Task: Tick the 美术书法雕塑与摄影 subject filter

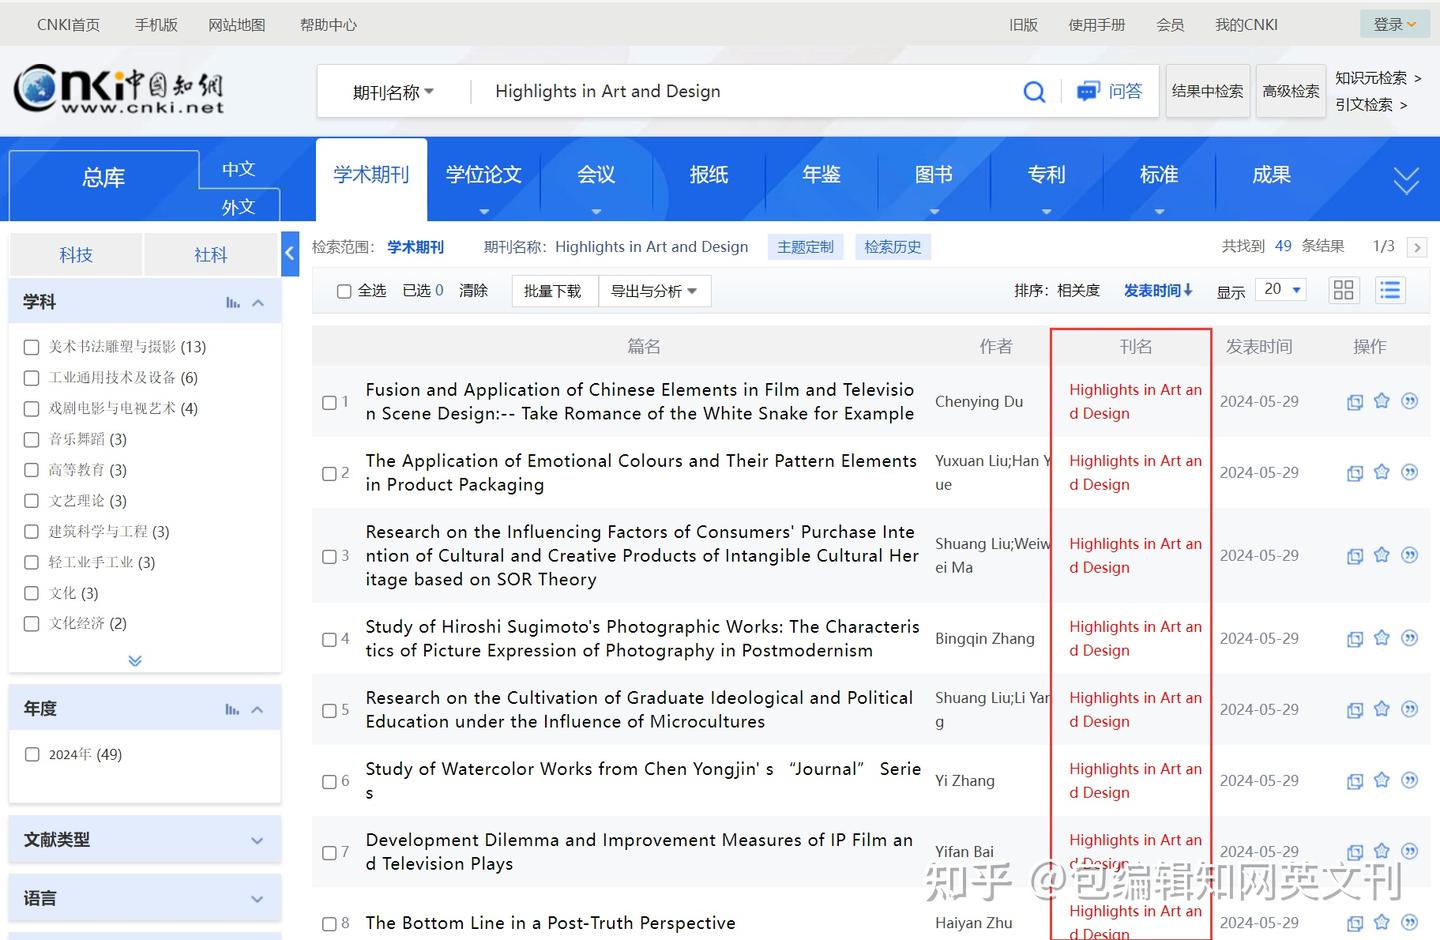Action: 31,347
